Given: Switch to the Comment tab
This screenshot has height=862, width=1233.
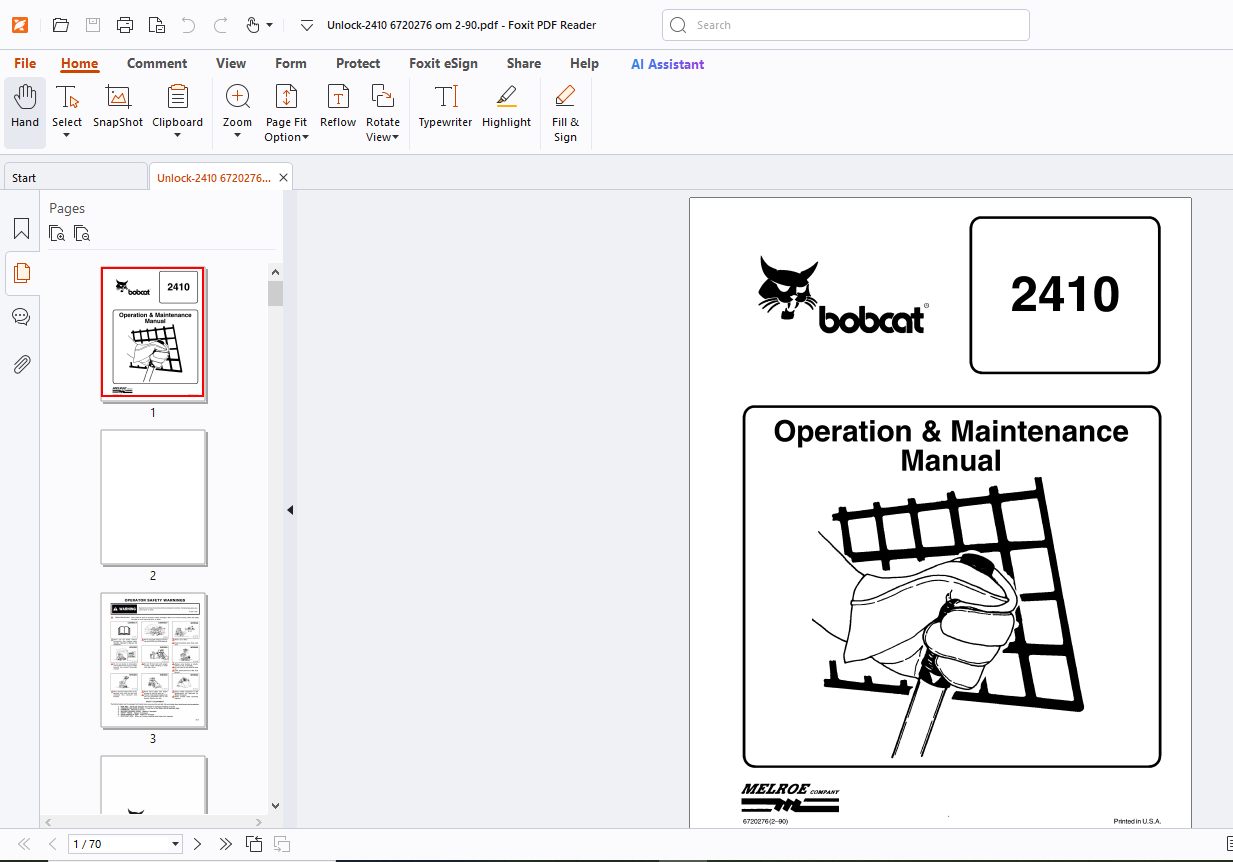Looking at the screenshot, I should (x=157, y=63).
